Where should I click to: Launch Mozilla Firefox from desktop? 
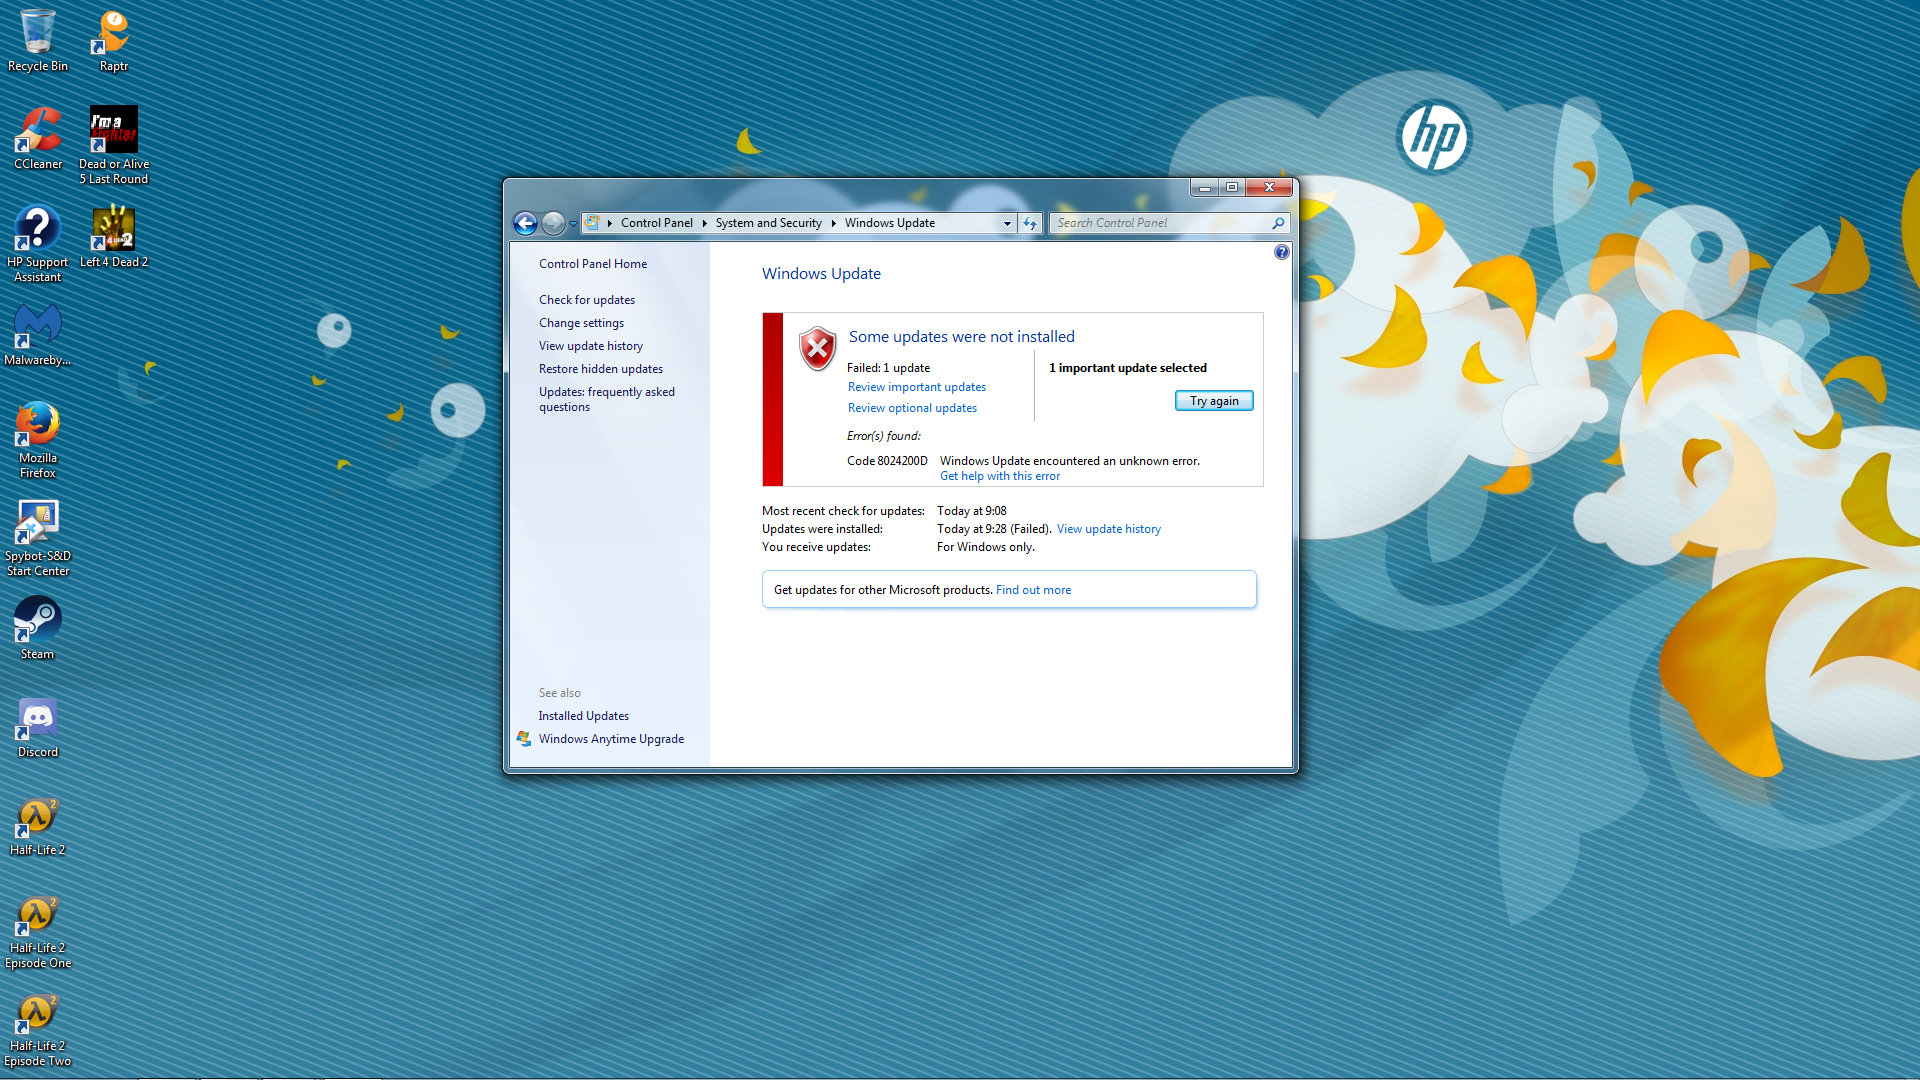click(x=38, y=439)
